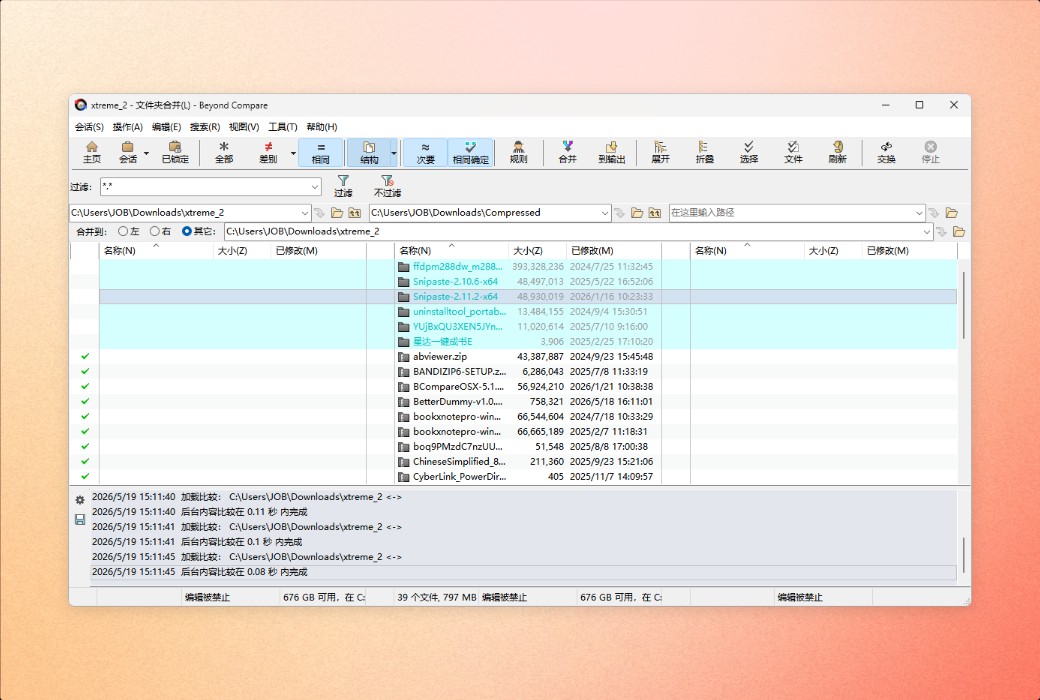Sort center pane by 名称(N) column
The height and width of the screenshot is (700, 1040).
[451, 251]
